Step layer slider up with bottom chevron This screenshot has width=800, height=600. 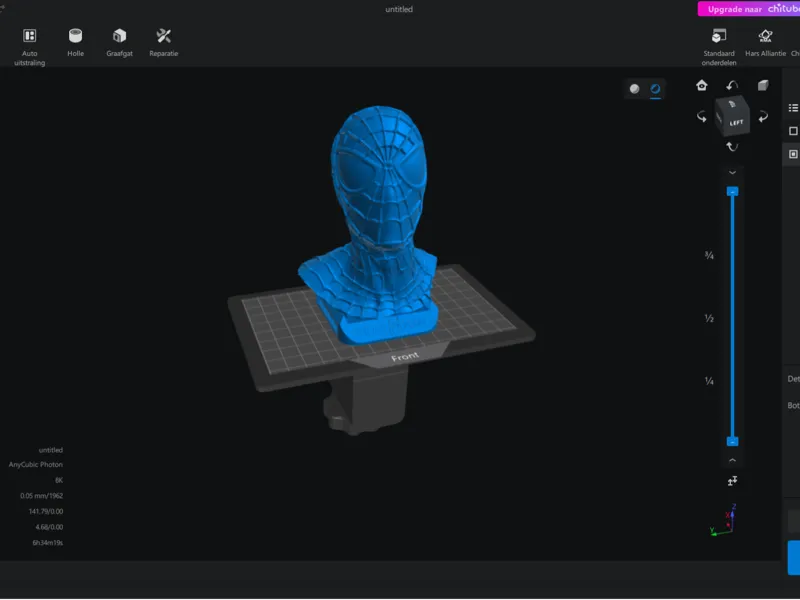click(x=732, y=460)
